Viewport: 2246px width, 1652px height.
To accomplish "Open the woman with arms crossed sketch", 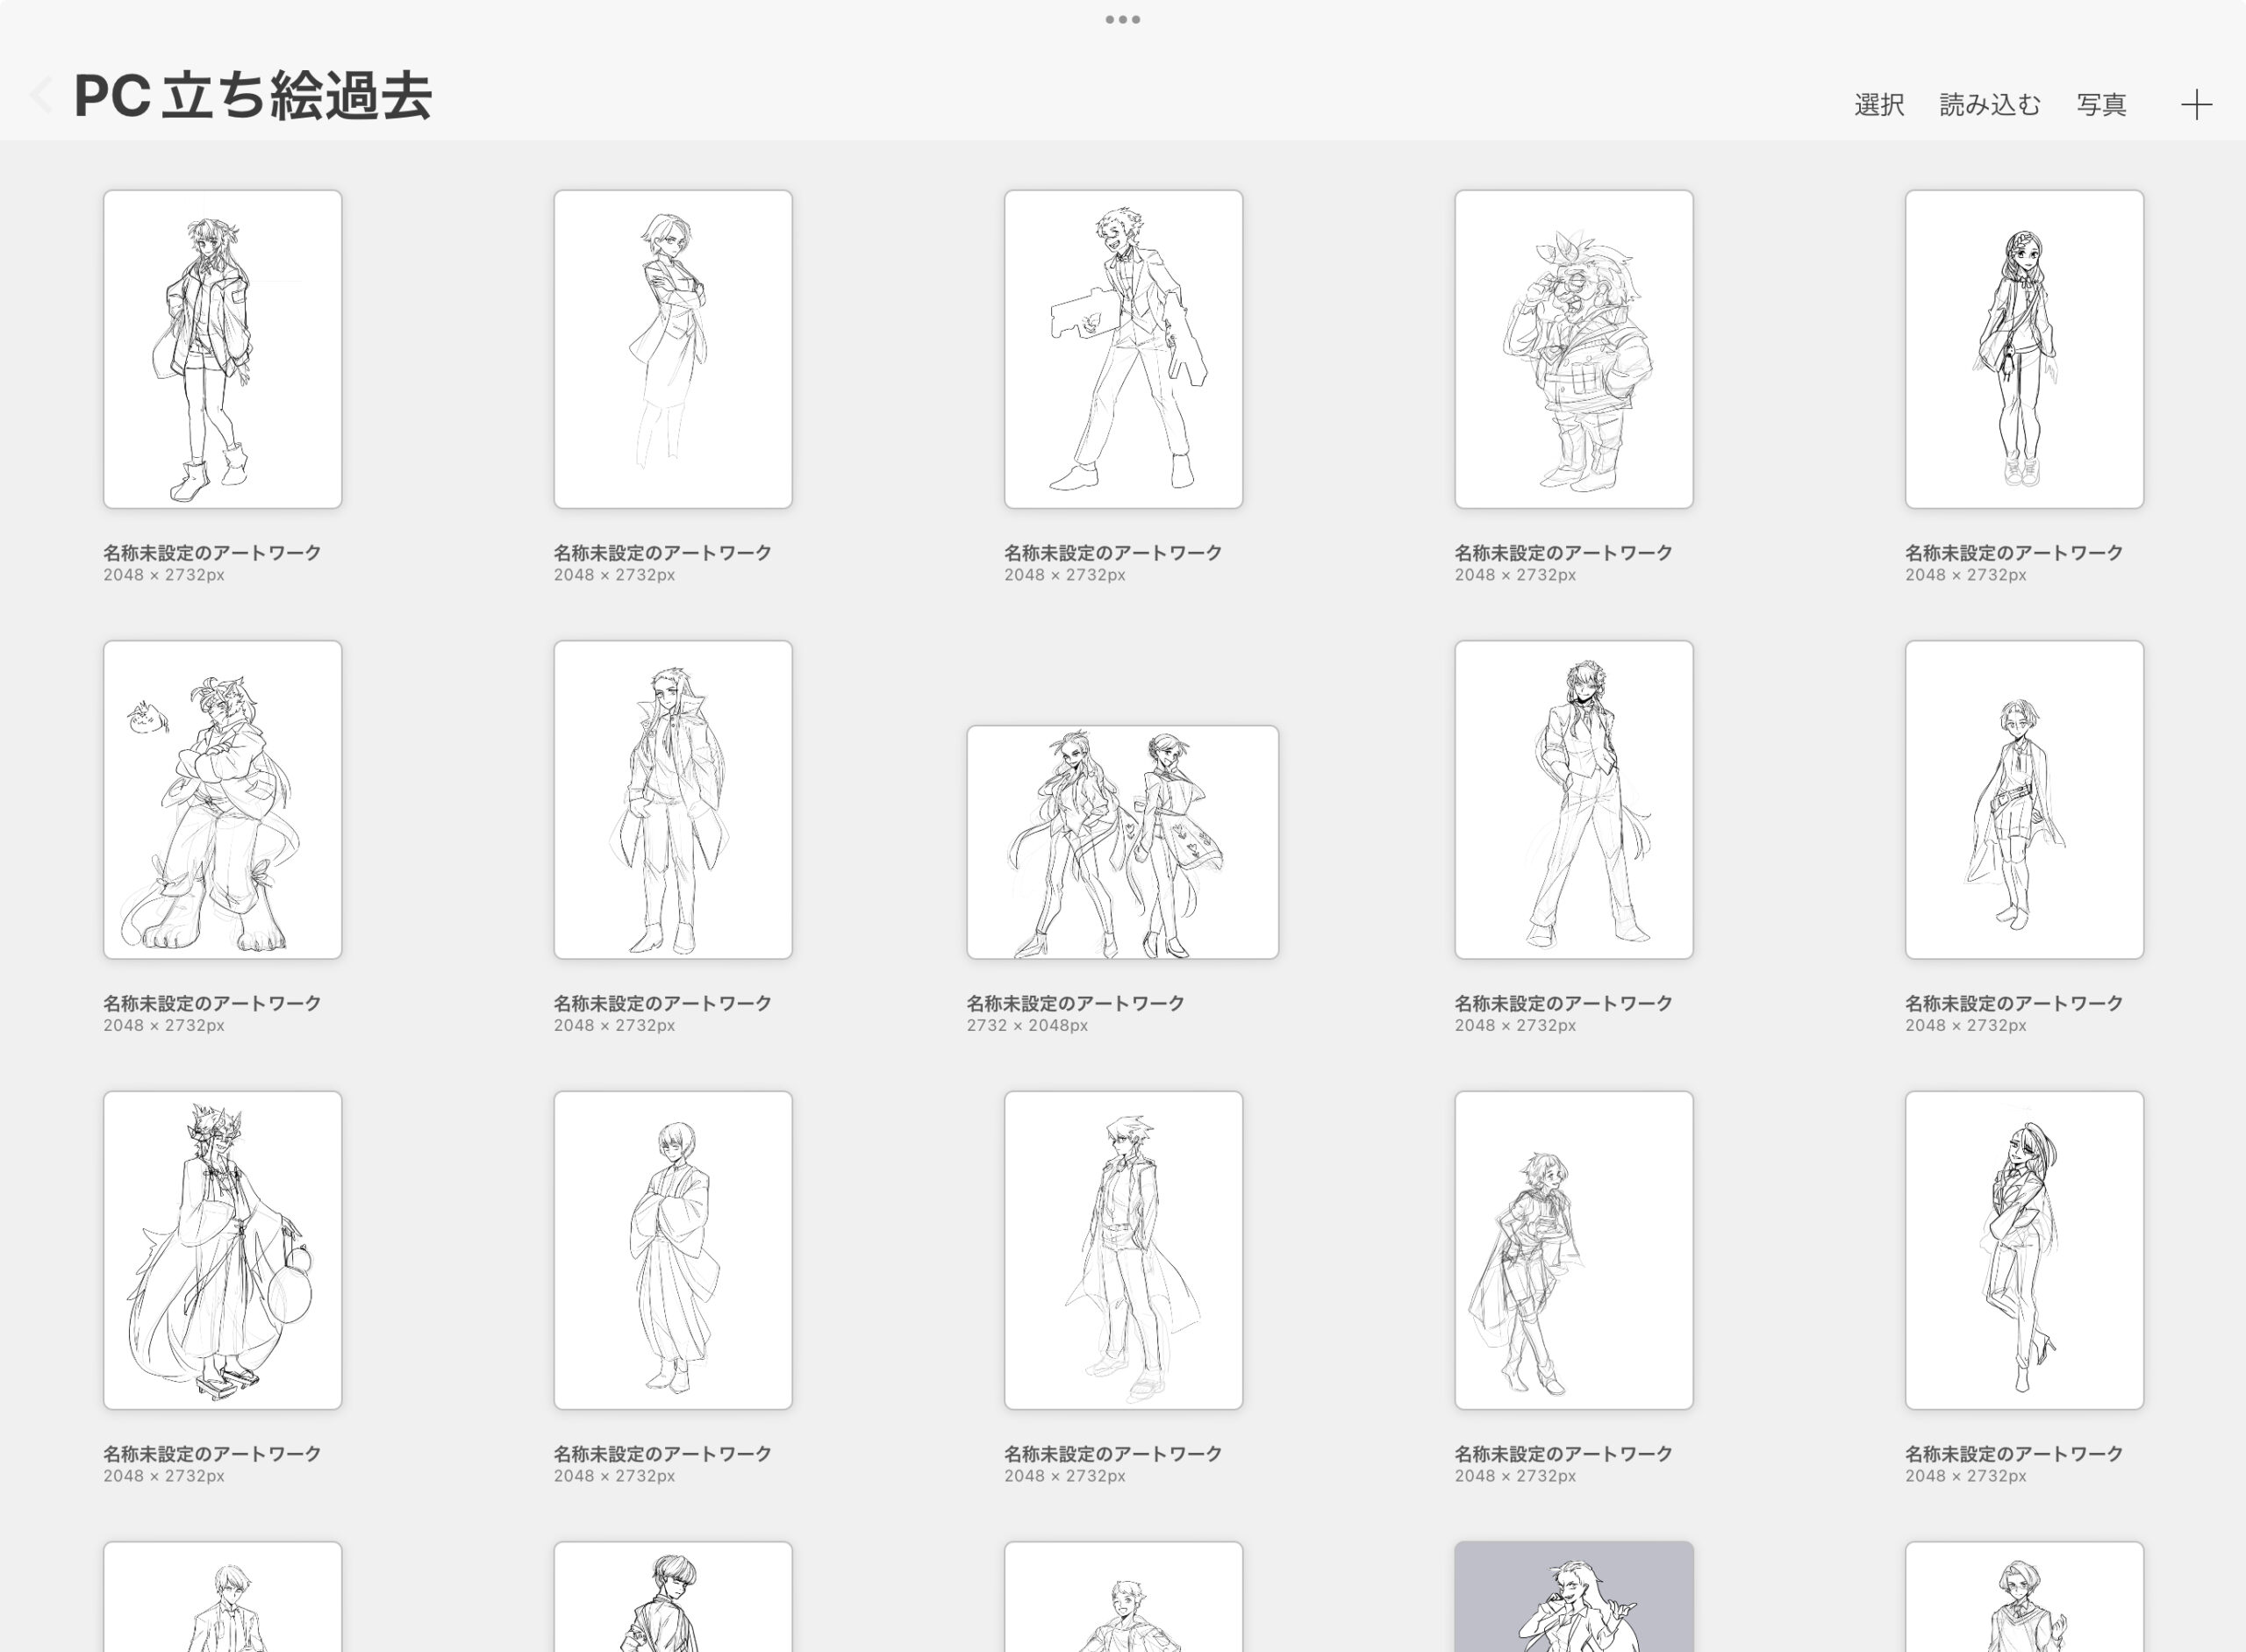I will coord(672,349).
